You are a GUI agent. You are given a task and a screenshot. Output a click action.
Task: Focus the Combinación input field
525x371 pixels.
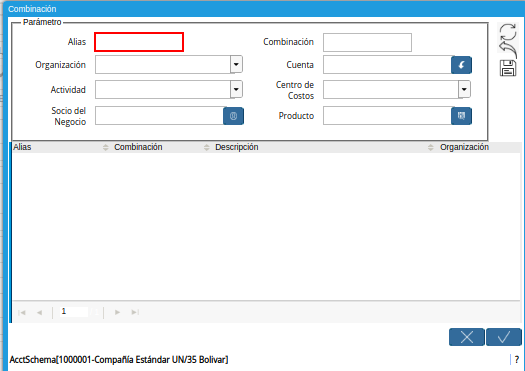[x=367, y=42]
